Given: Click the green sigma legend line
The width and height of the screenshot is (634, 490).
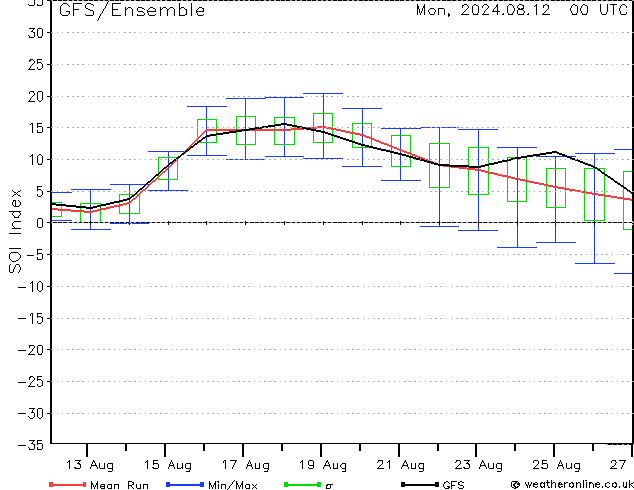Looking at the screenshot, I should pyautogui.click(x=302, y=484).
